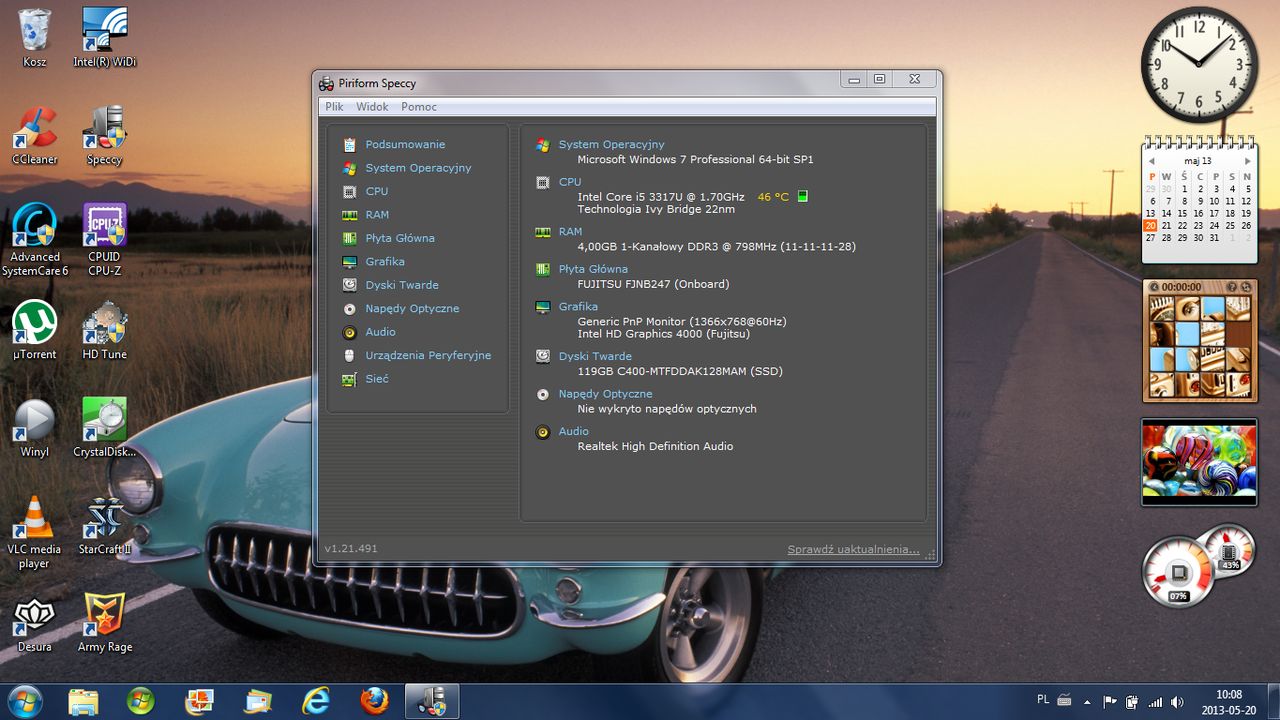This screenshot has height=720, width=1280.
Task: Open Dyski Twarde in sidebar
Action: pyautogui.click(x=402, y=285)
